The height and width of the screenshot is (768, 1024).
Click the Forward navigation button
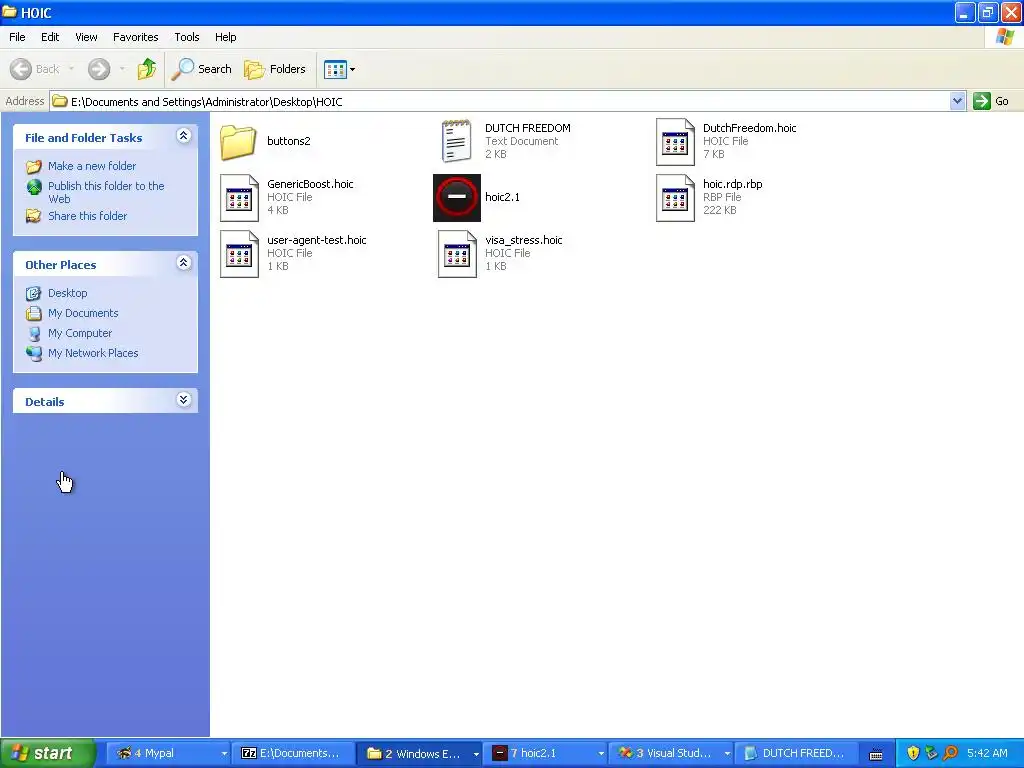pos(99,69)
